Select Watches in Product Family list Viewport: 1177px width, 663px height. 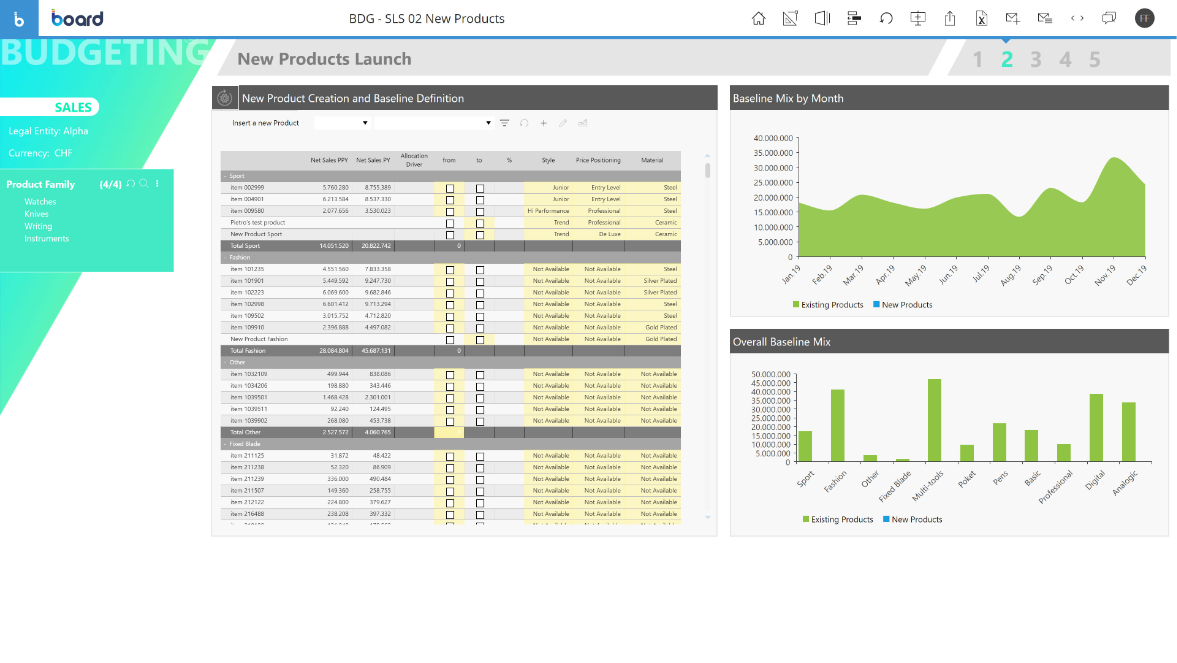pos(40,202)
